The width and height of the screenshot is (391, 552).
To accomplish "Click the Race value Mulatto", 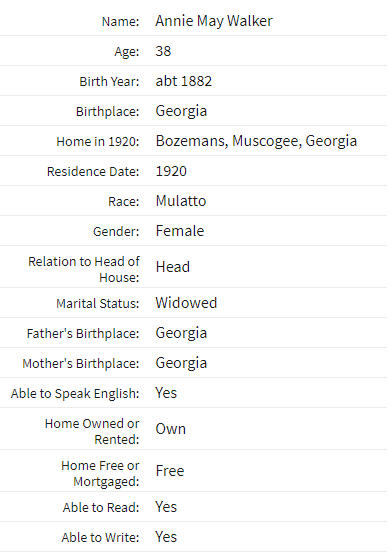I will [181, 201].
